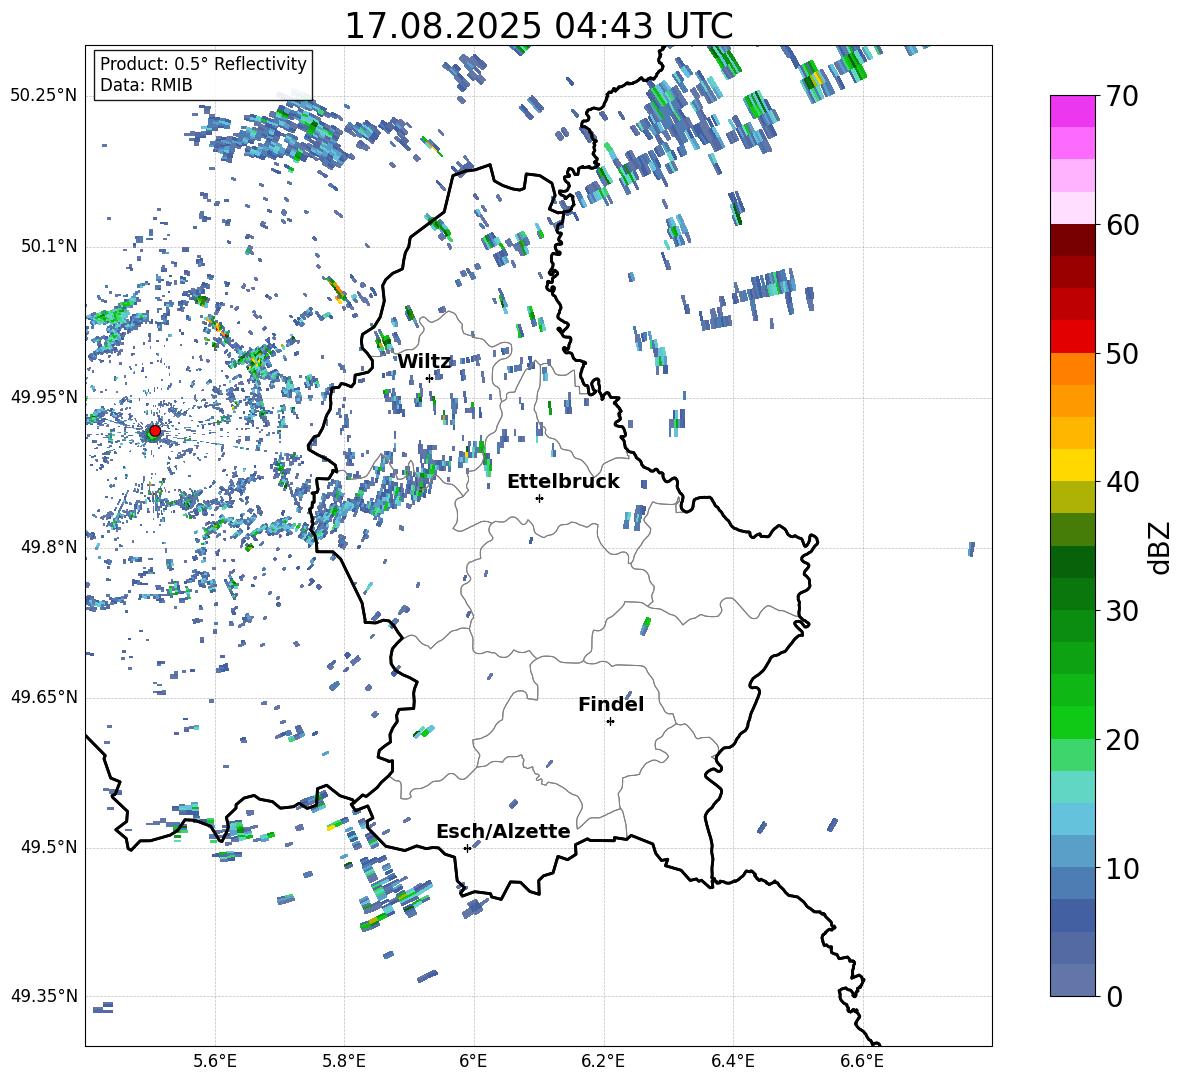Click the 49.8°N latitude label
1184x1081 pixels.
pos(48,547)
